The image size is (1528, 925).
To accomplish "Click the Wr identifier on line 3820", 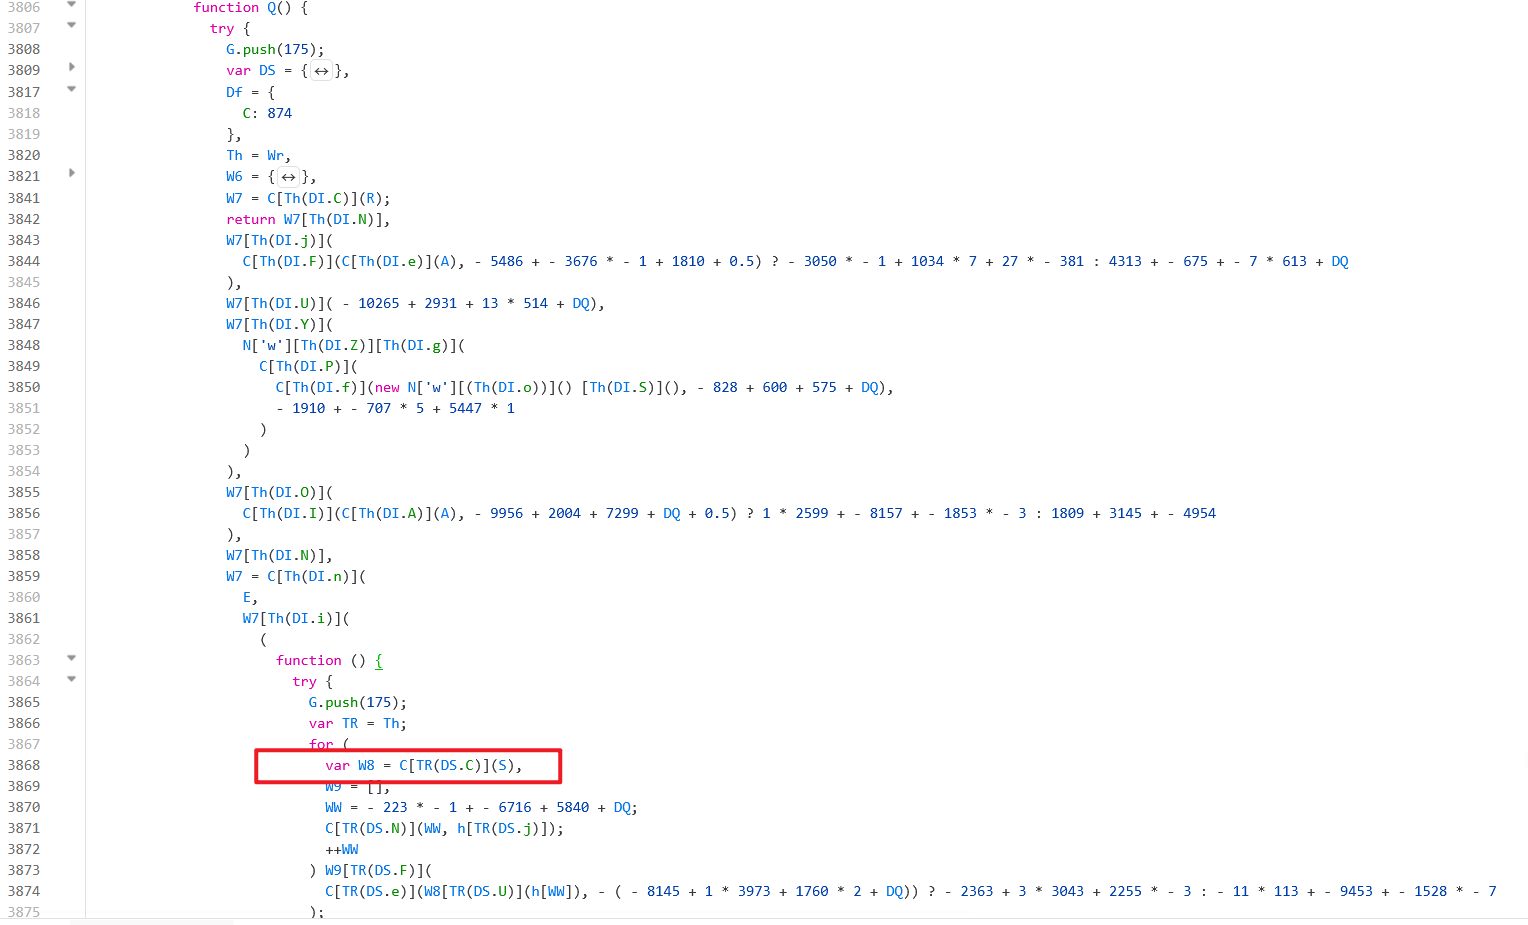I will 275,155.
